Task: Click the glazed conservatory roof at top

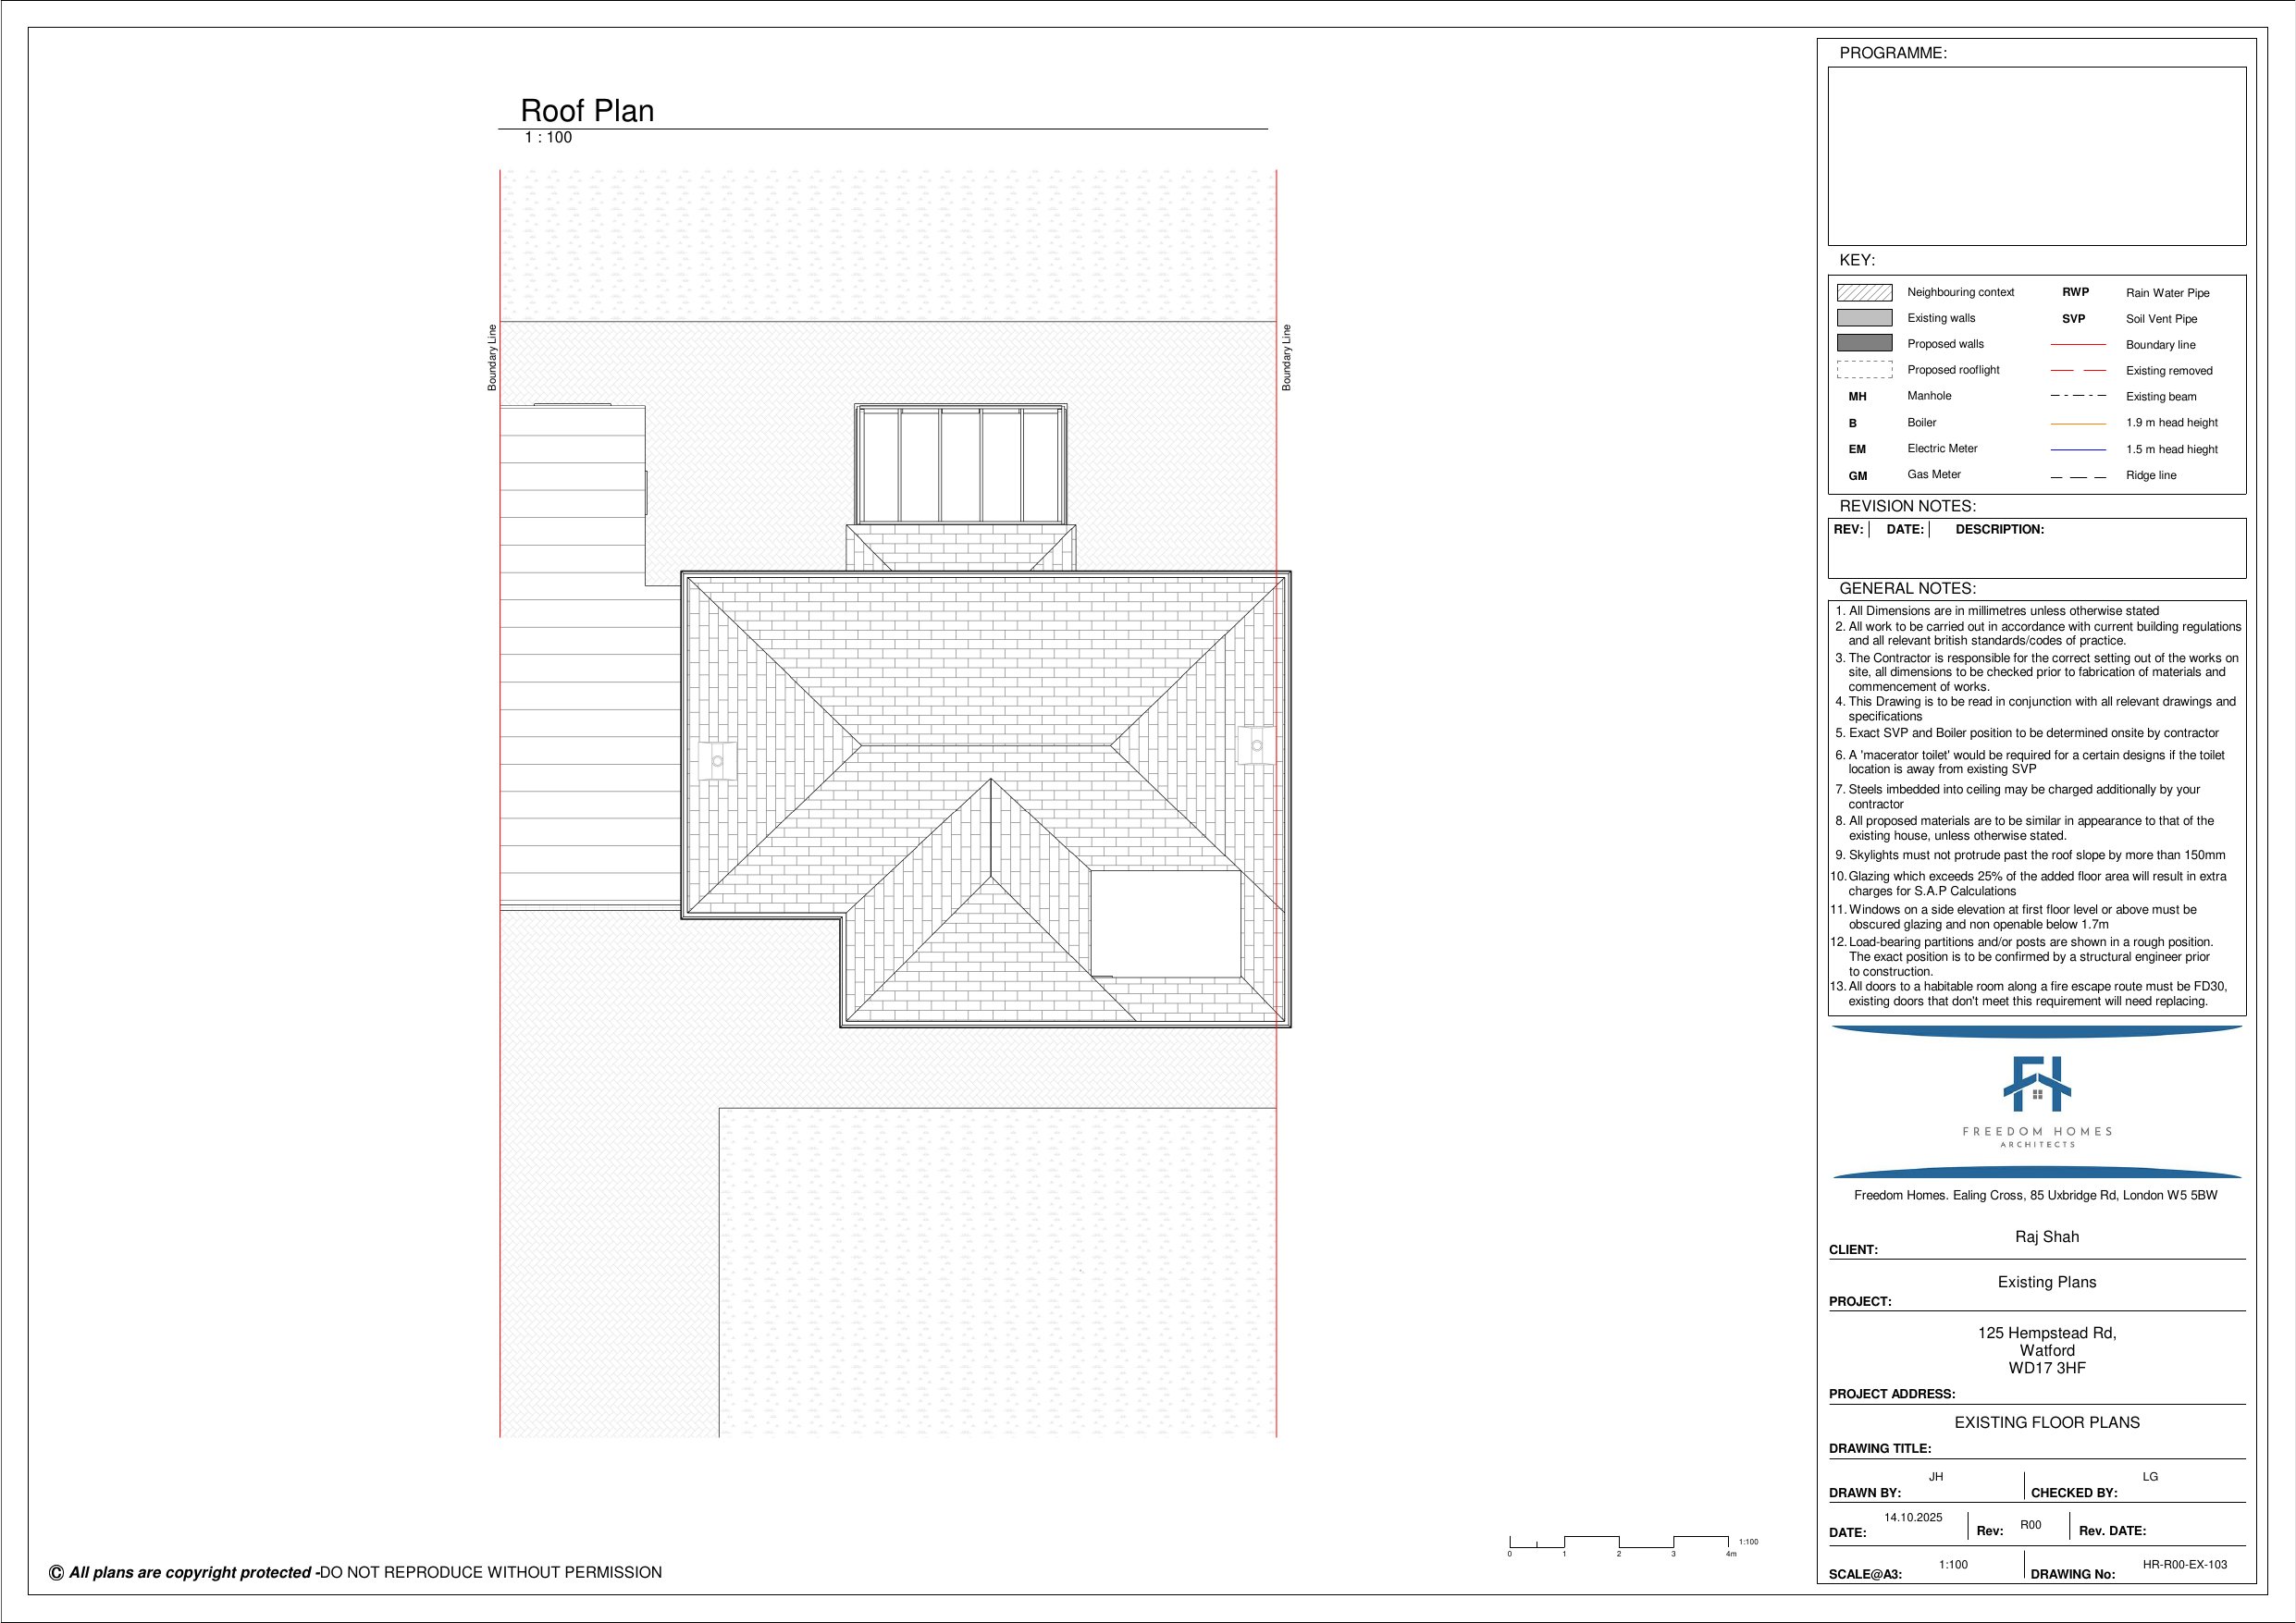Action: tap(960, 464)
